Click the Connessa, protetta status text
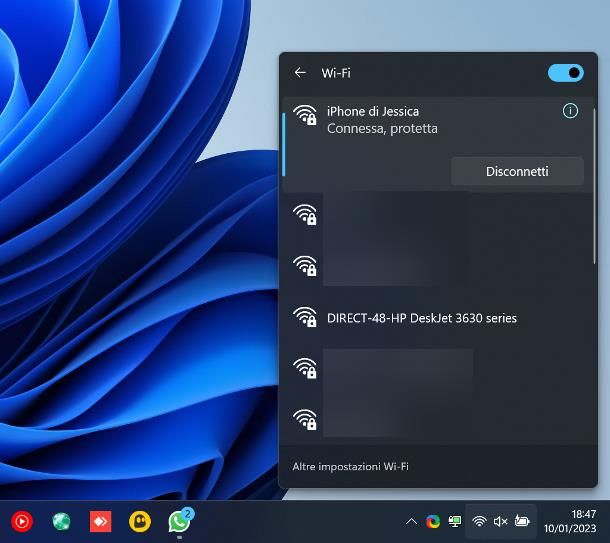The width and height of the screenshot is (610, 543). pyautogui.click(x=382, y=129)
